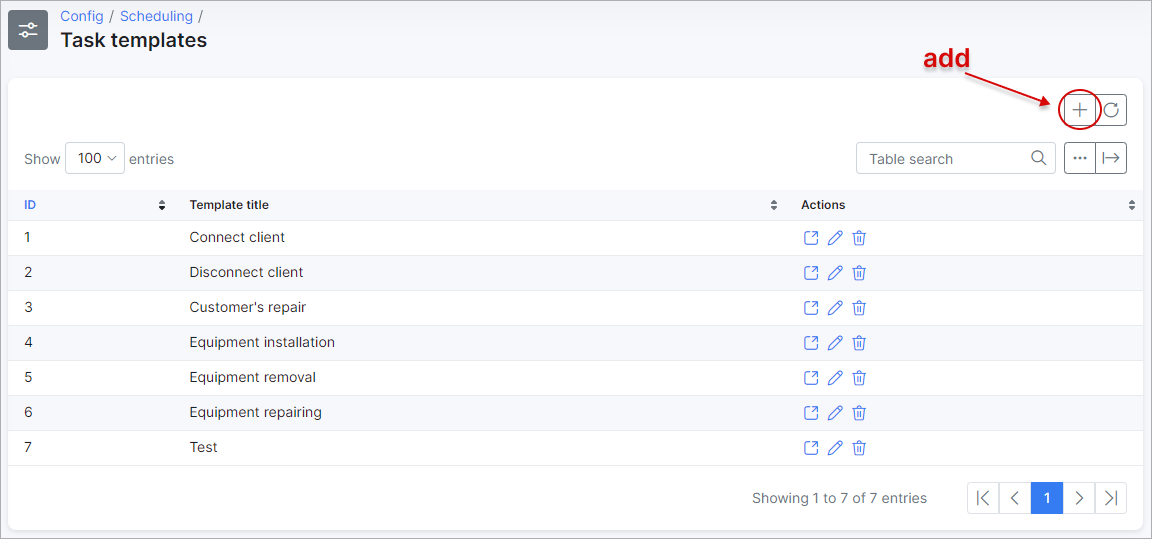Image resolution: width=1152 pixels, height=539 pixels.
Task: Select page 1 in pagination
Action: (x=1047, y=498)
